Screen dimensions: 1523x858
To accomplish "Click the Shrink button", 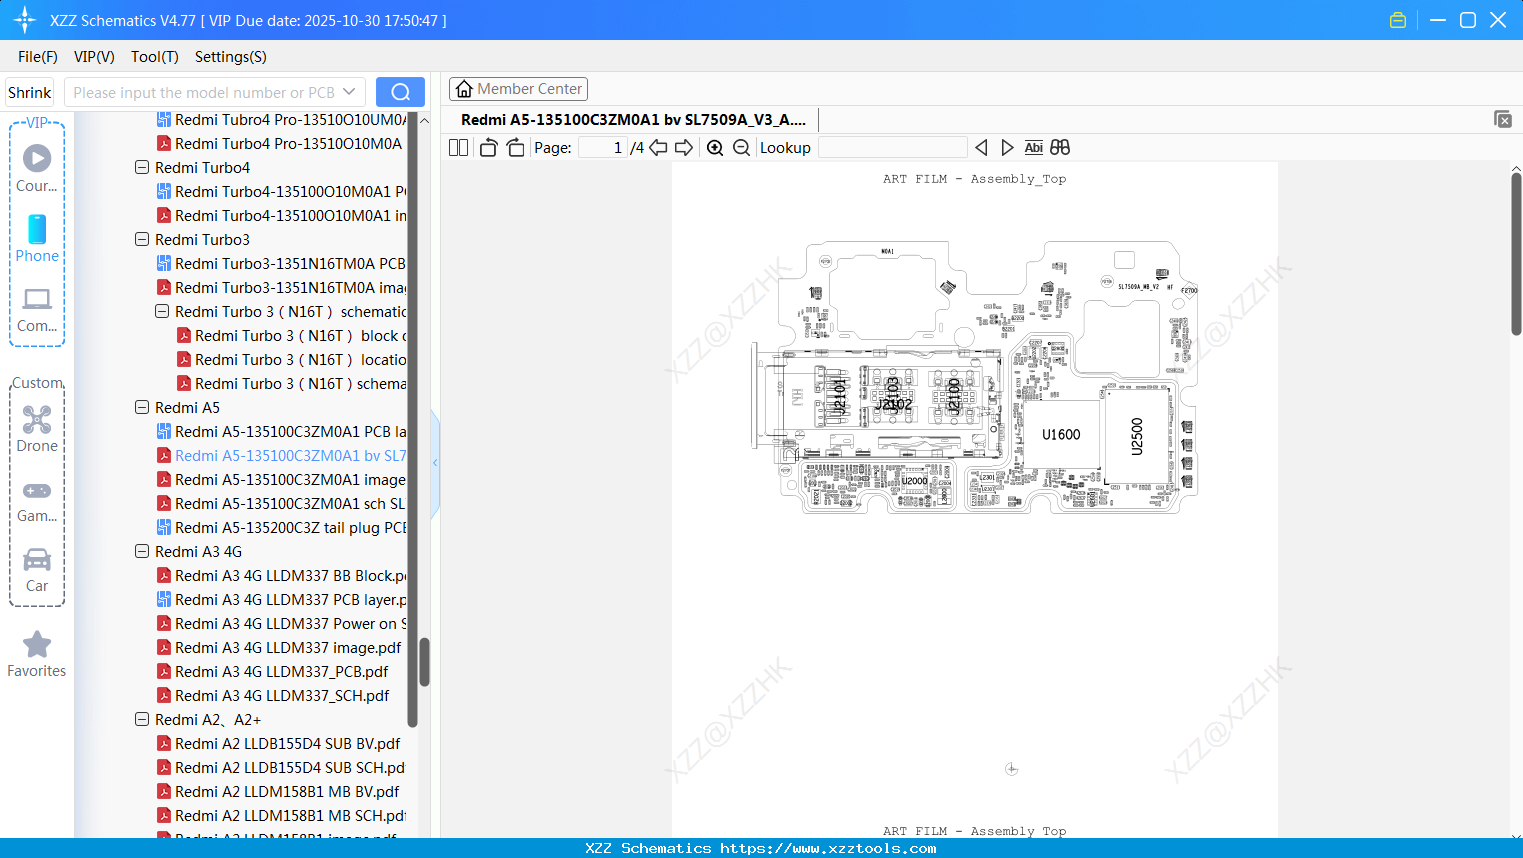I will [x=30, y=92].
